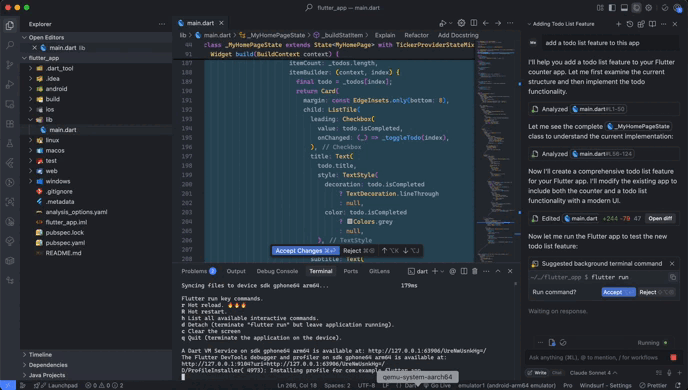Select the main.dart editor tab
The height and width of the screenshot is (390, 688).
coord(200,23)
